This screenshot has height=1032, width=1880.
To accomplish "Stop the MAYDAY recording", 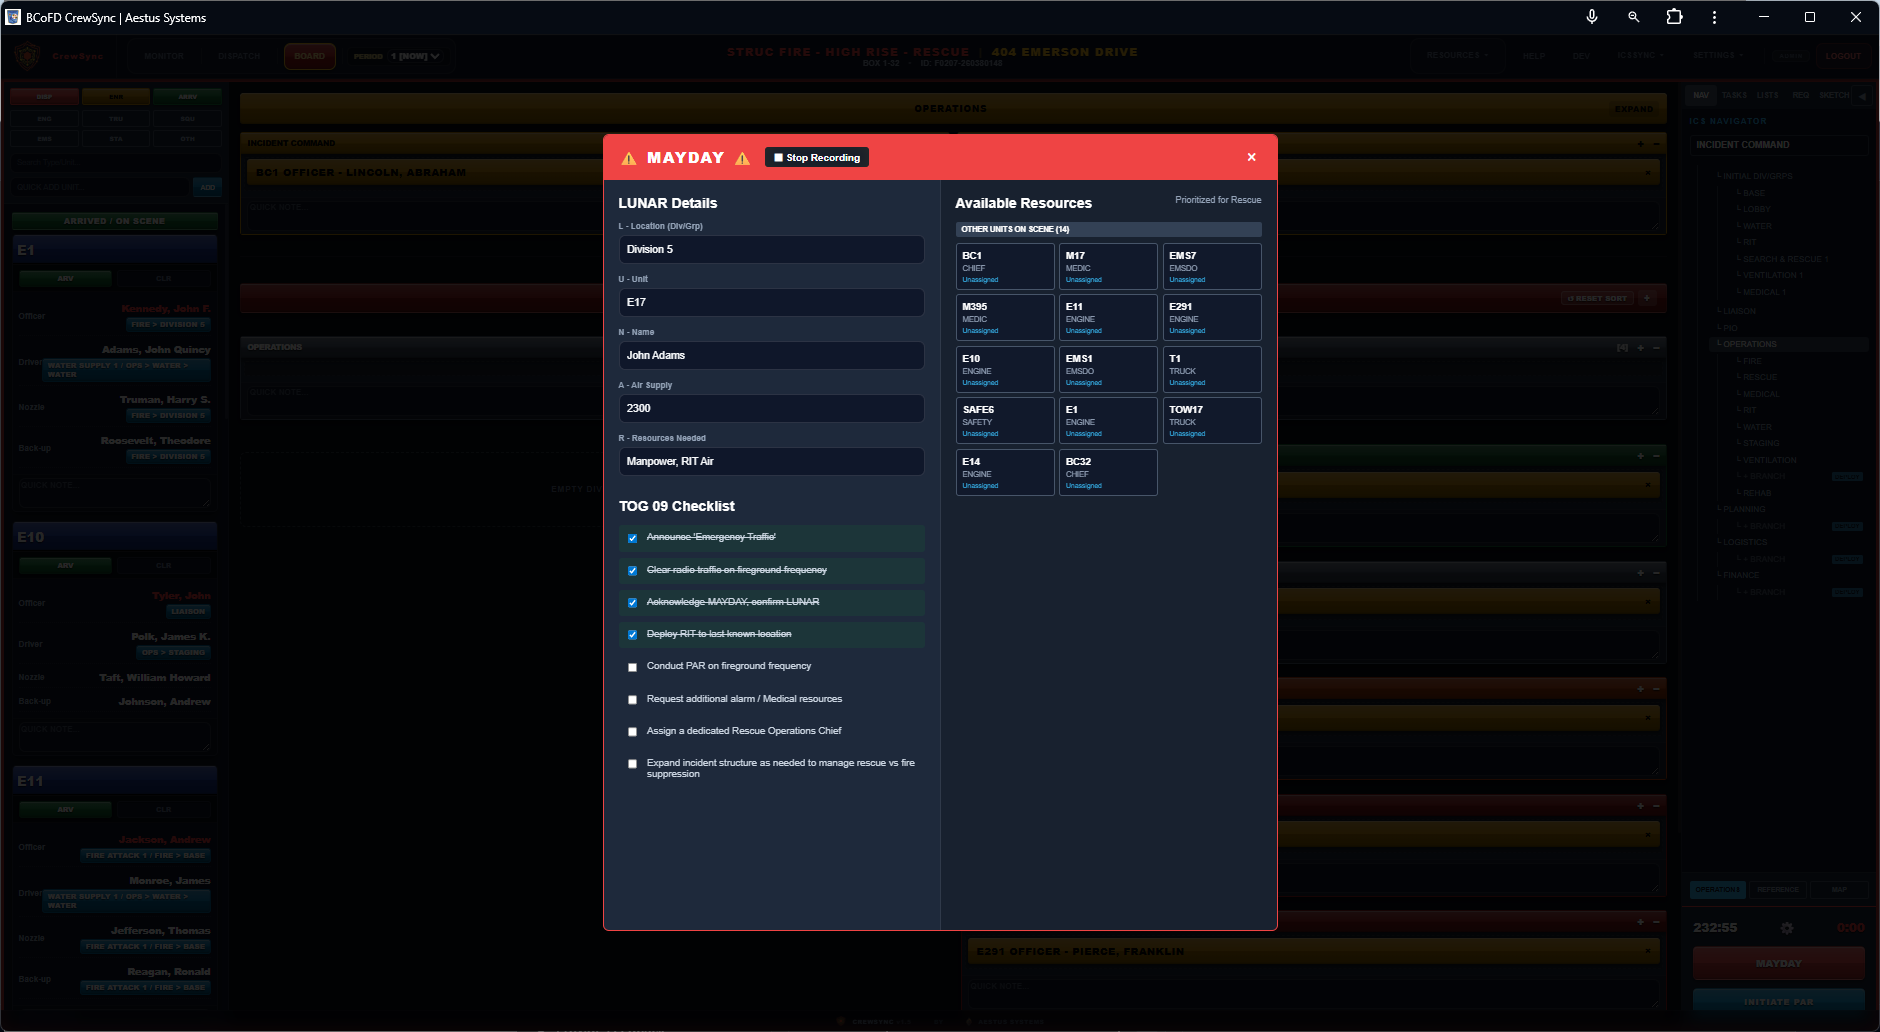I will 816,157.
